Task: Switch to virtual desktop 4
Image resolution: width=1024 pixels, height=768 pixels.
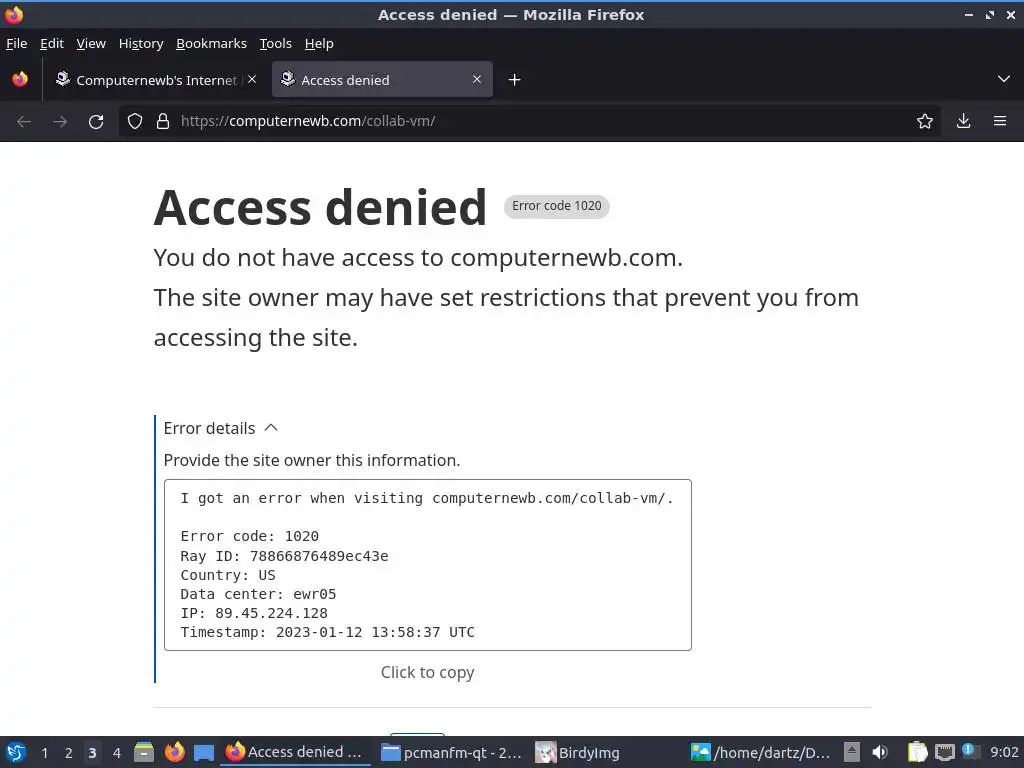Action: tap(116, 753)
